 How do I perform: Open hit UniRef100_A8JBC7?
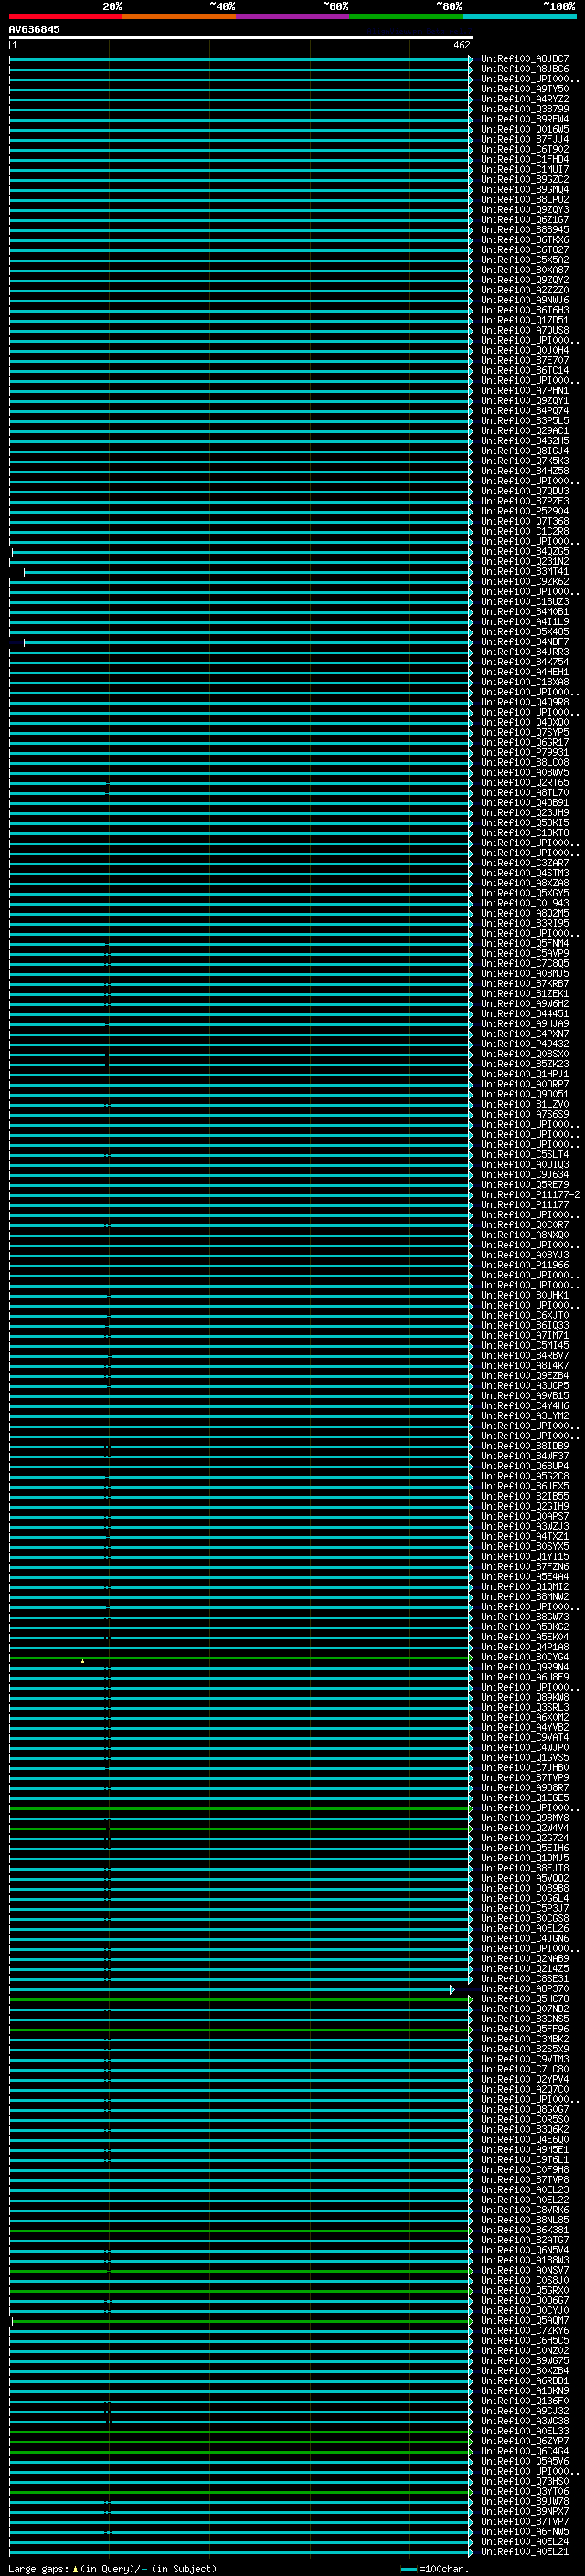[x=525, y=59]
